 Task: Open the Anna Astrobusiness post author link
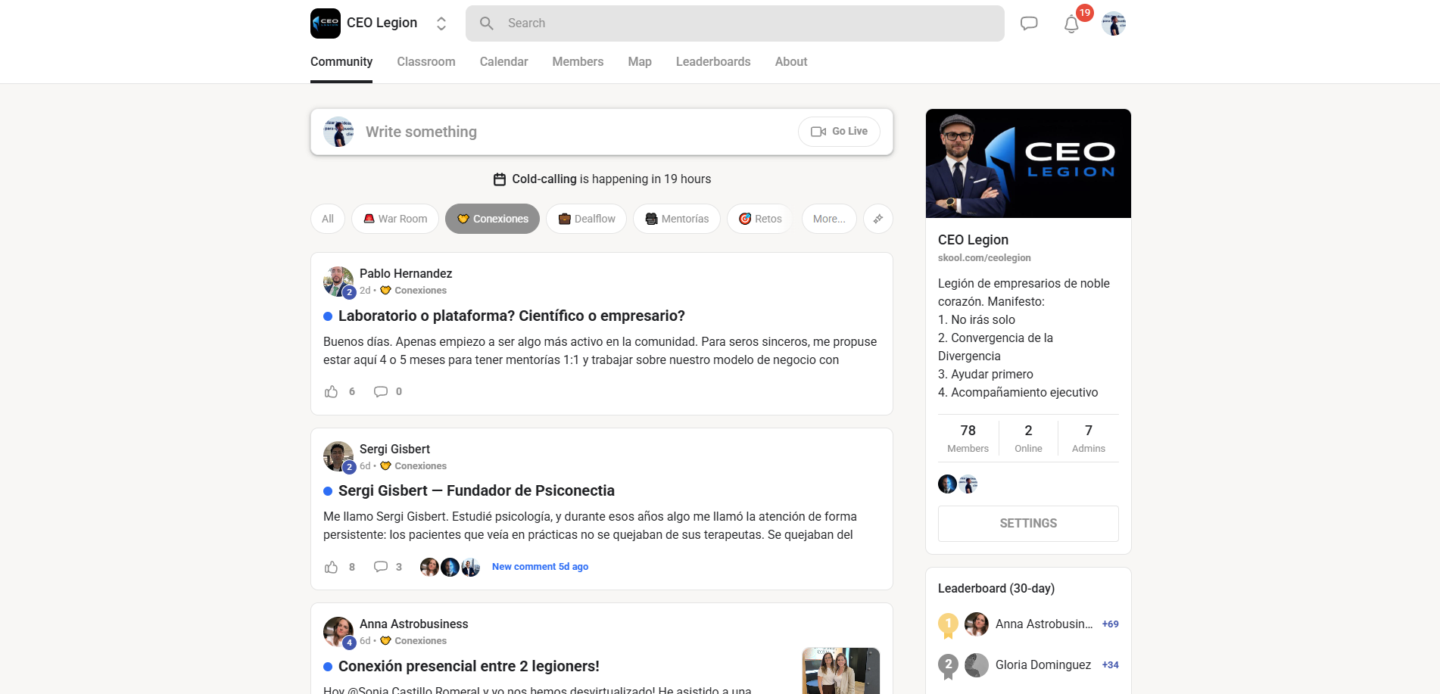414,624
